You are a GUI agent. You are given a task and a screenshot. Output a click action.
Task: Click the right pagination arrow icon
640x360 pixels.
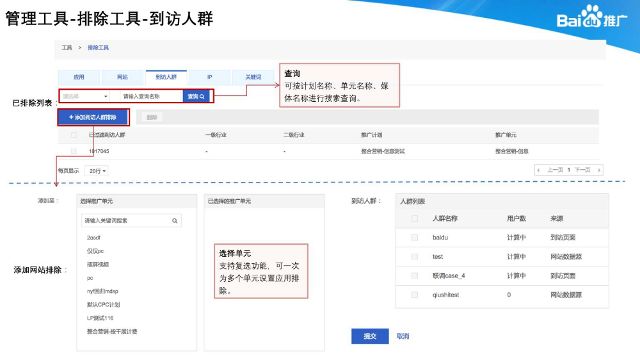[599, 170]
